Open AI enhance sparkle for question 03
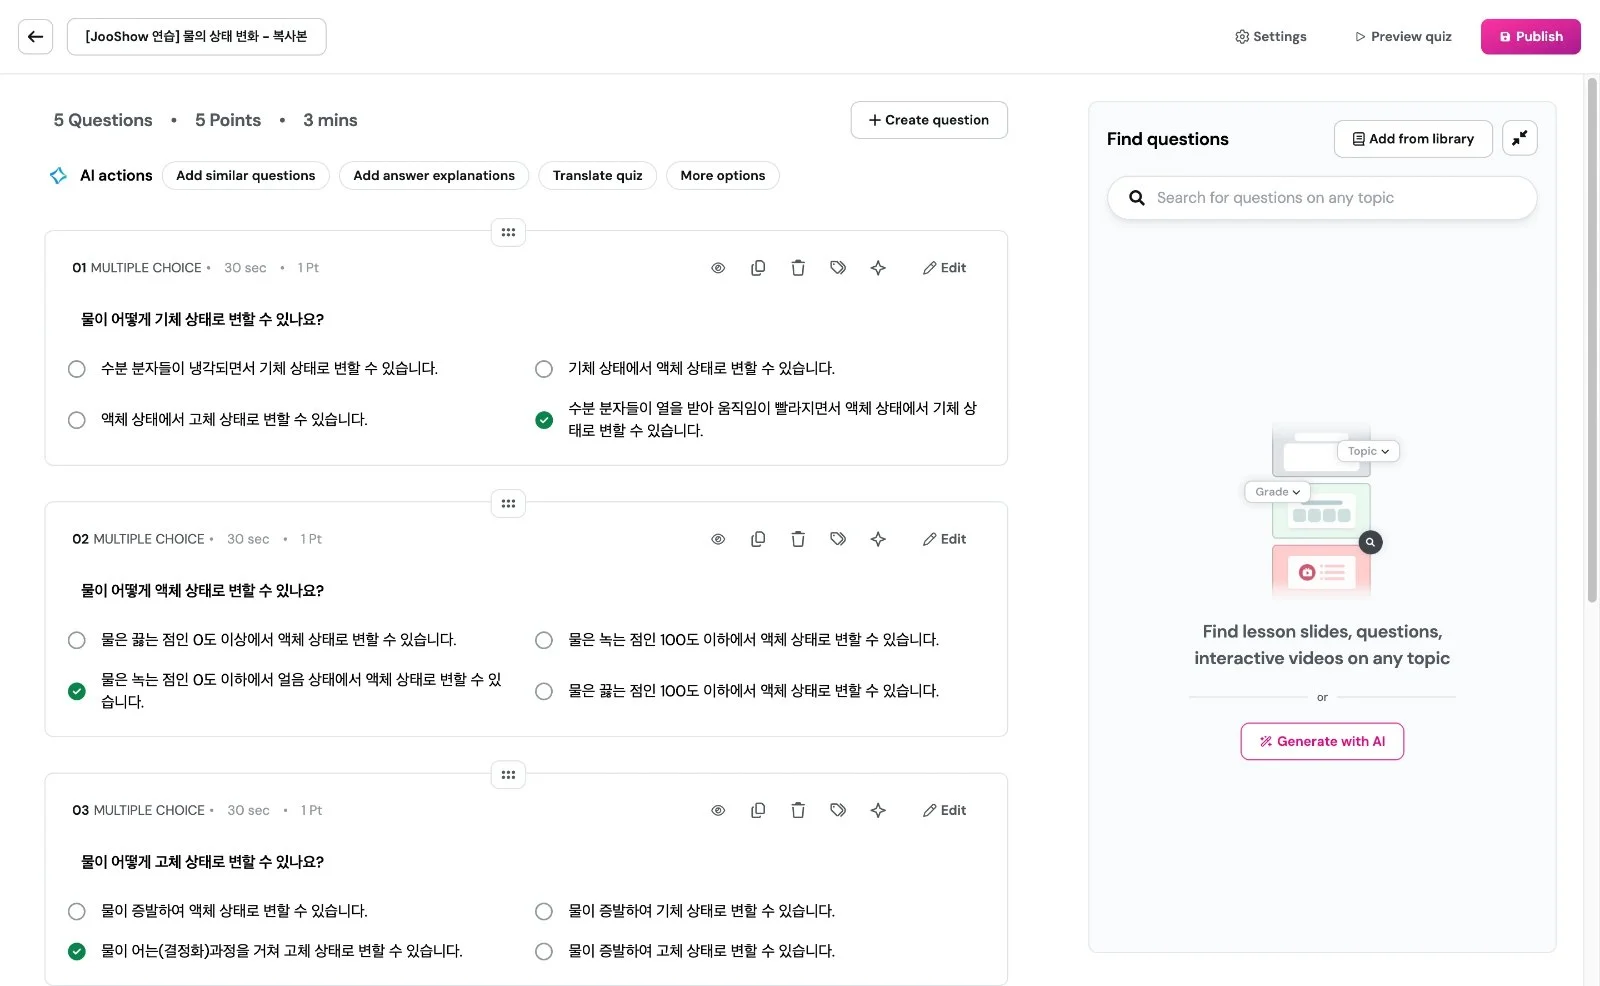 point(878,810)
